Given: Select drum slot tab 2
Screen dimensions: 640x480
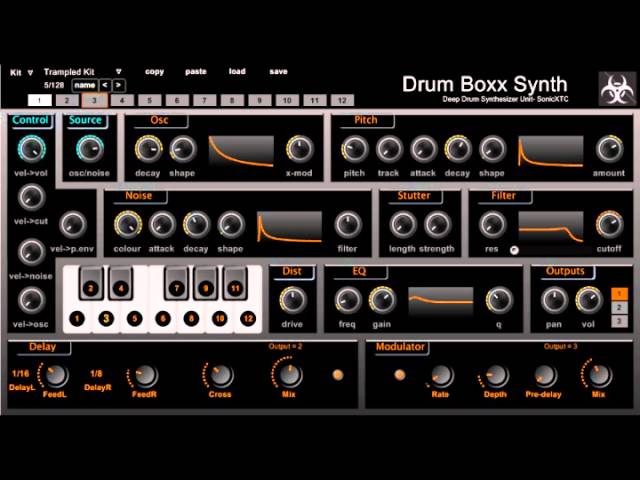Looking at the screenshot, I should coord(67,100).
